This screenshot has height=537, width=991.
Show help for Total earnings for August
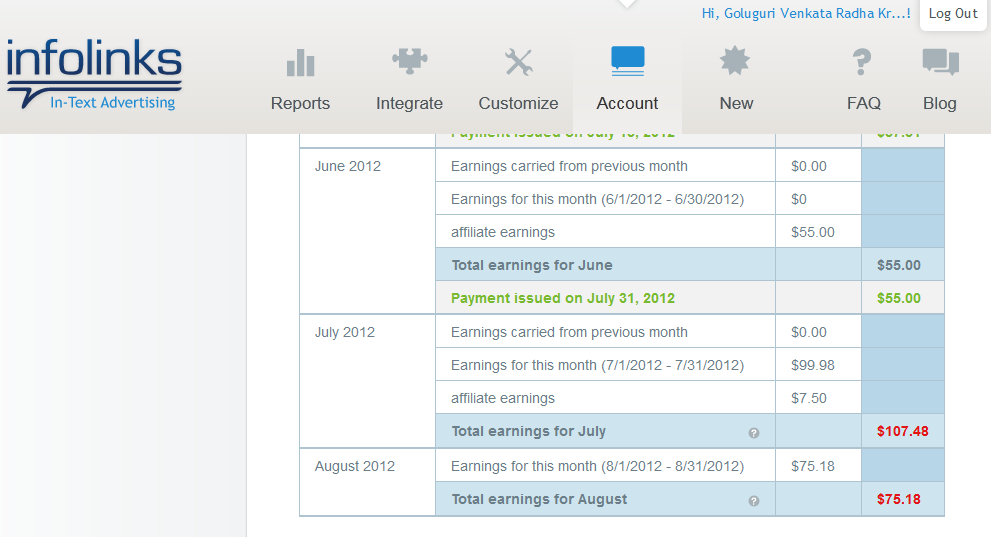753,501
